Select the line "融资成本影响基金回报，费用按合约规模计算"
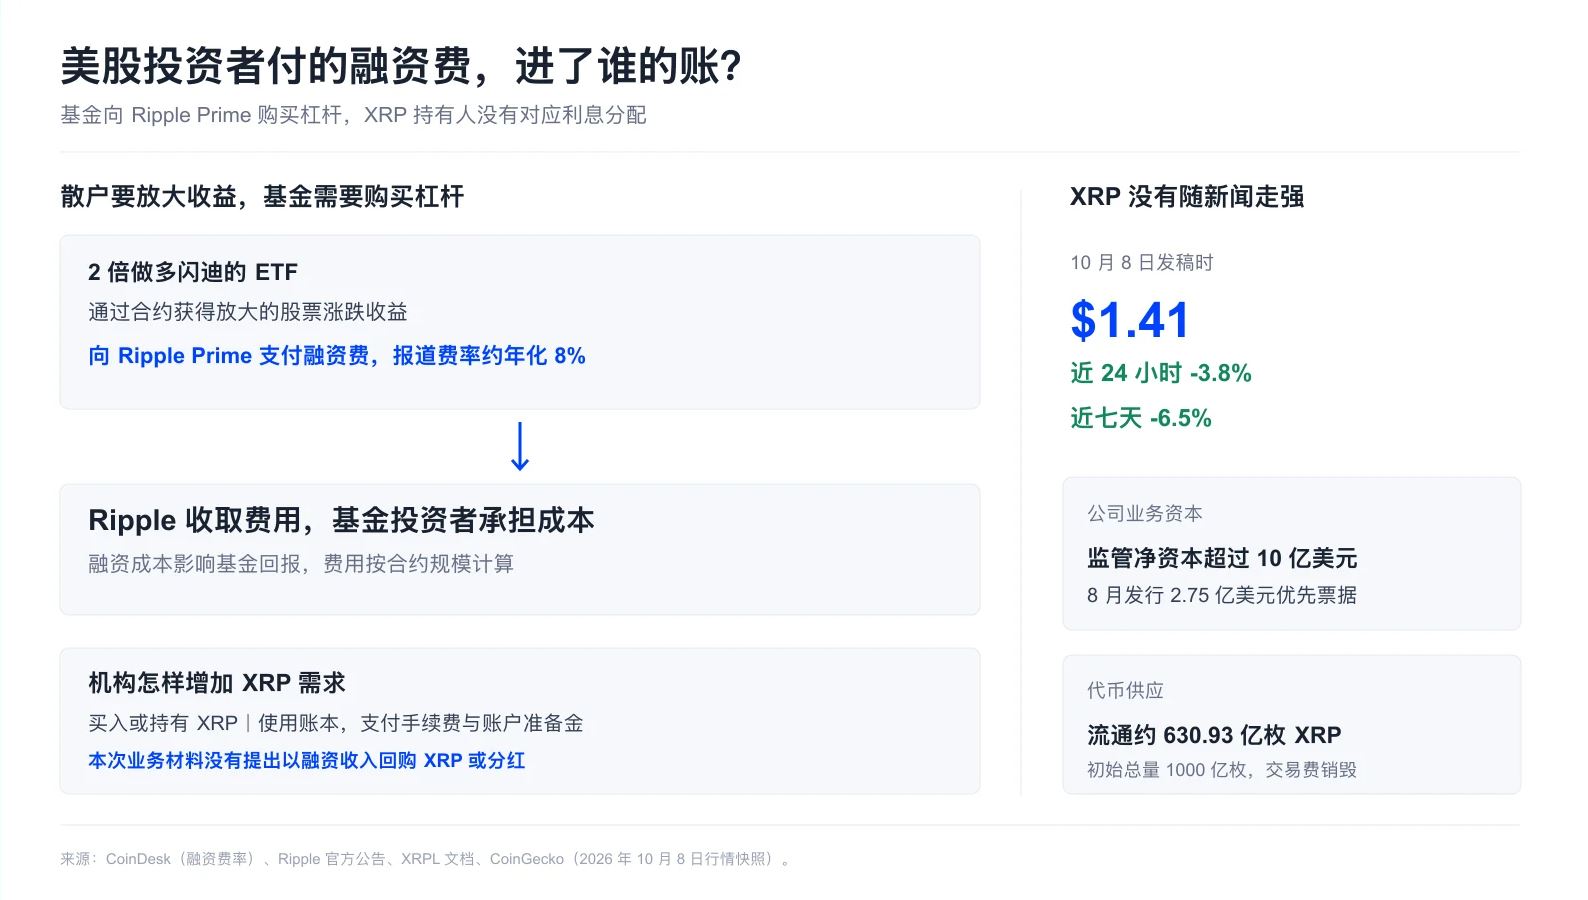The width and height of the screenshot is (1588, 900). [x=301, y=564]
